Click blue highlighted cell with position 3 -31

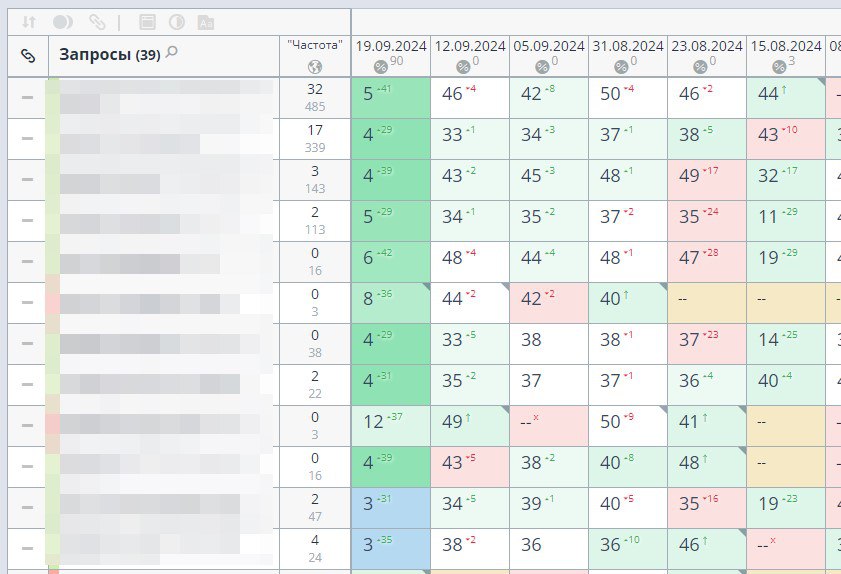click(391, 508)
